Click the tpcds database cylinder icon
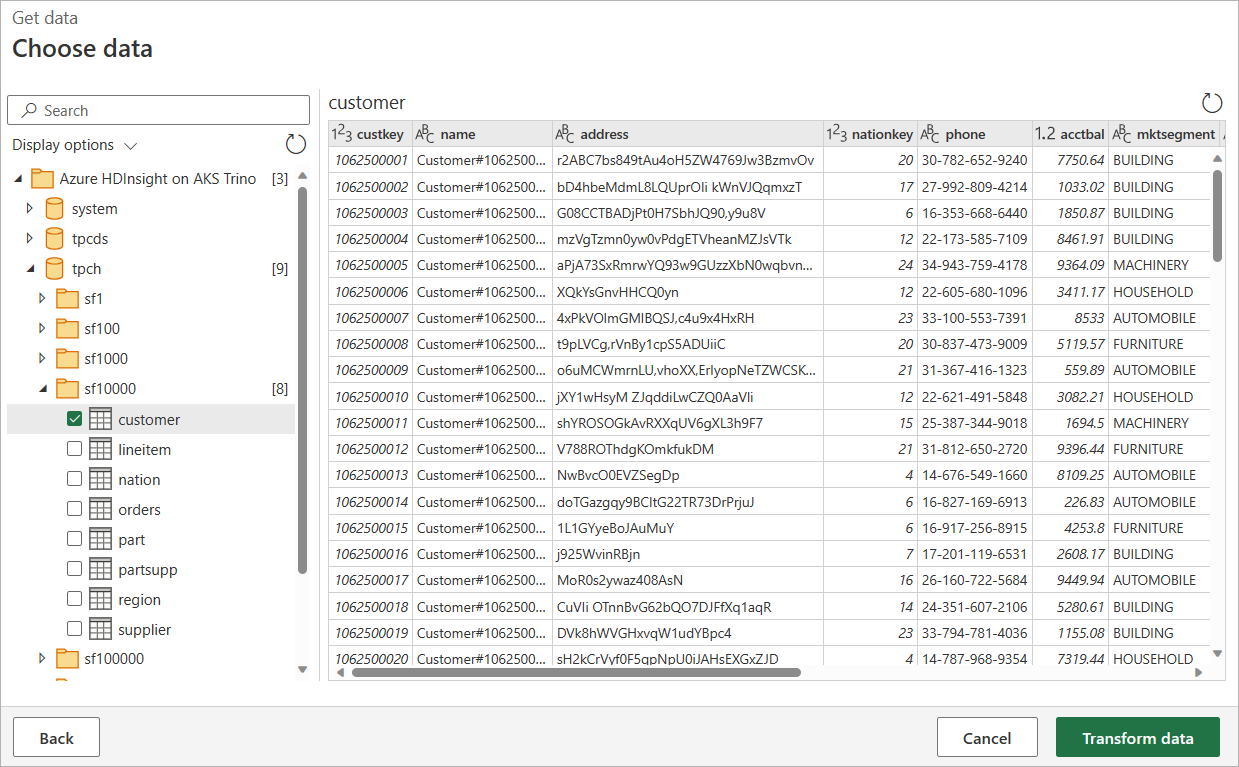Viewport: 1239px width, 767px height. click(x=54, y=239)
